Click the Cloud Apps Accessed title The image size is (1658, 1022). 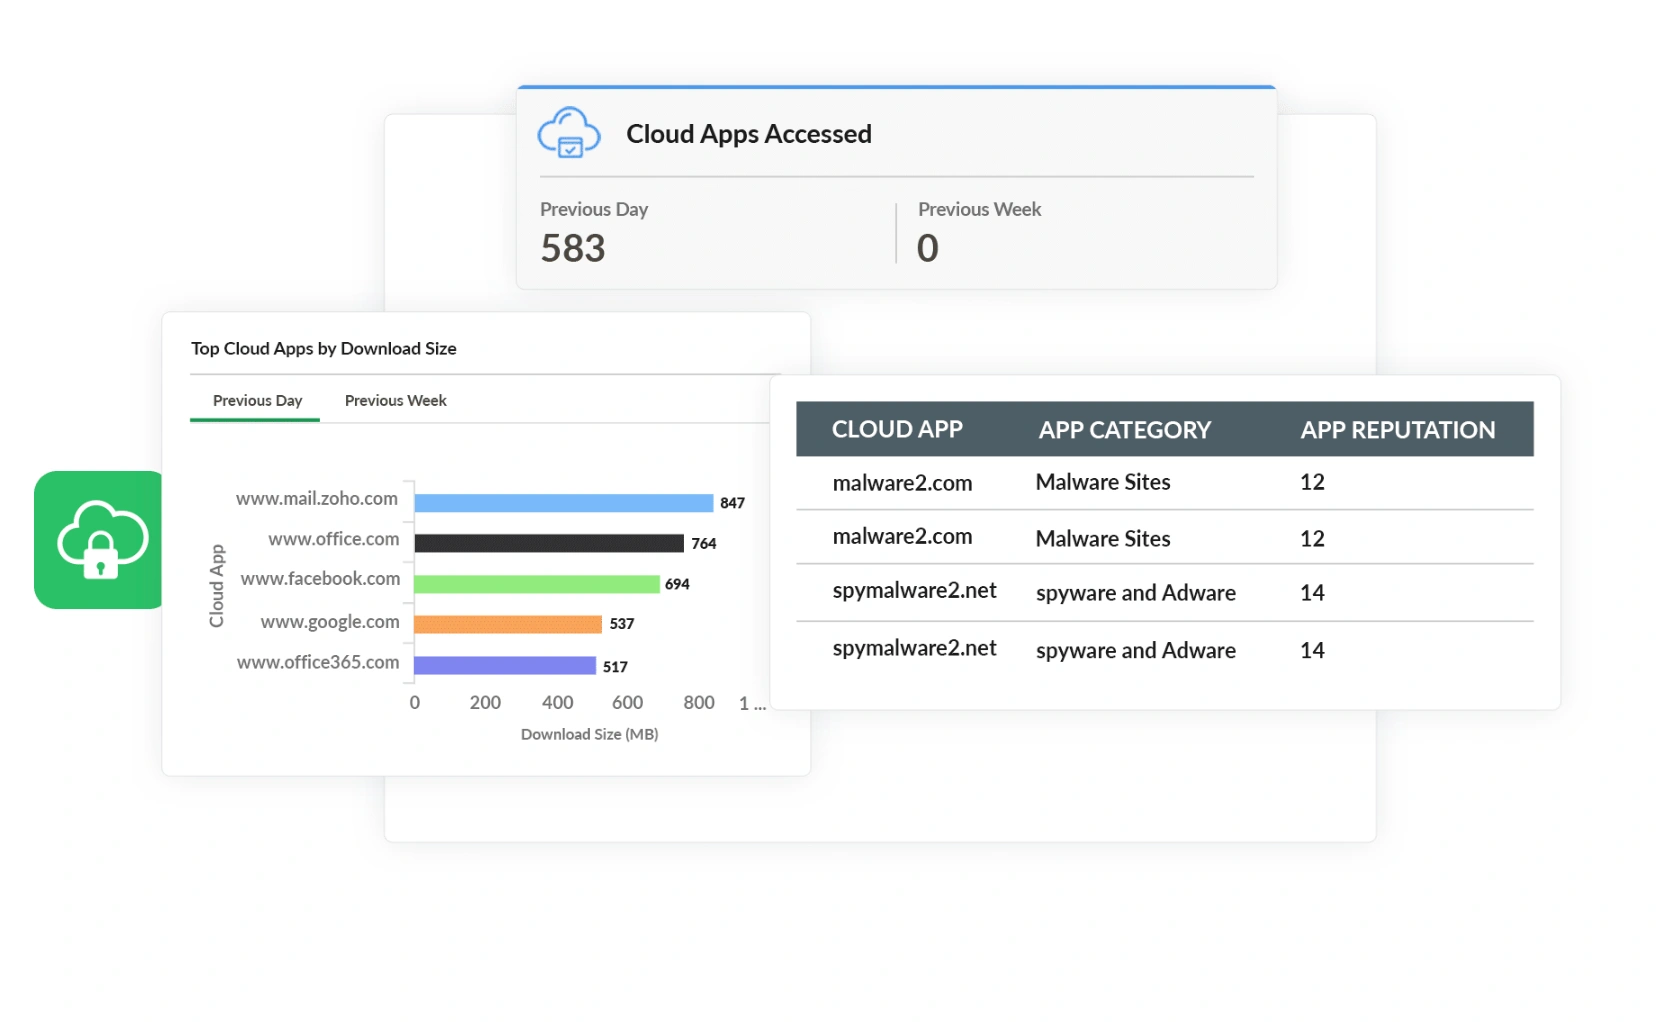(x=749, y=134)
